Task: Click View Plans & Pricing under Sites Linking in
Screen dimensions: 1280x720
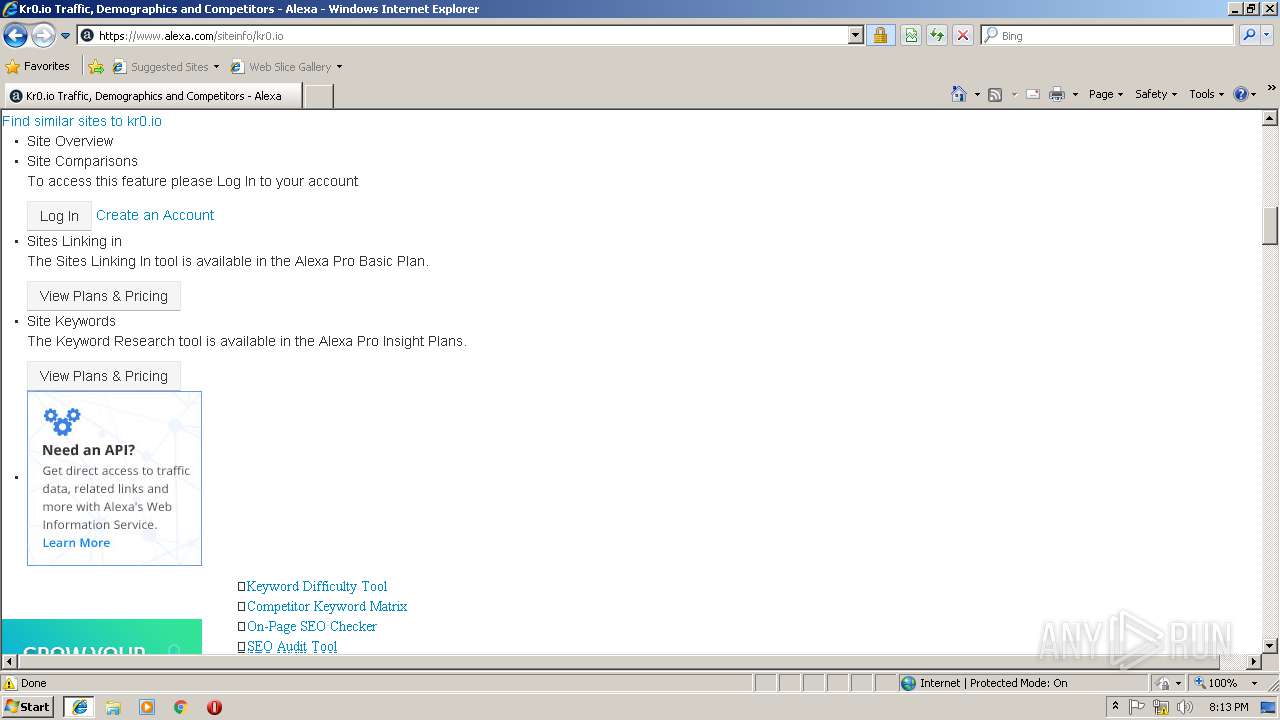Action: tap(104, 296)
